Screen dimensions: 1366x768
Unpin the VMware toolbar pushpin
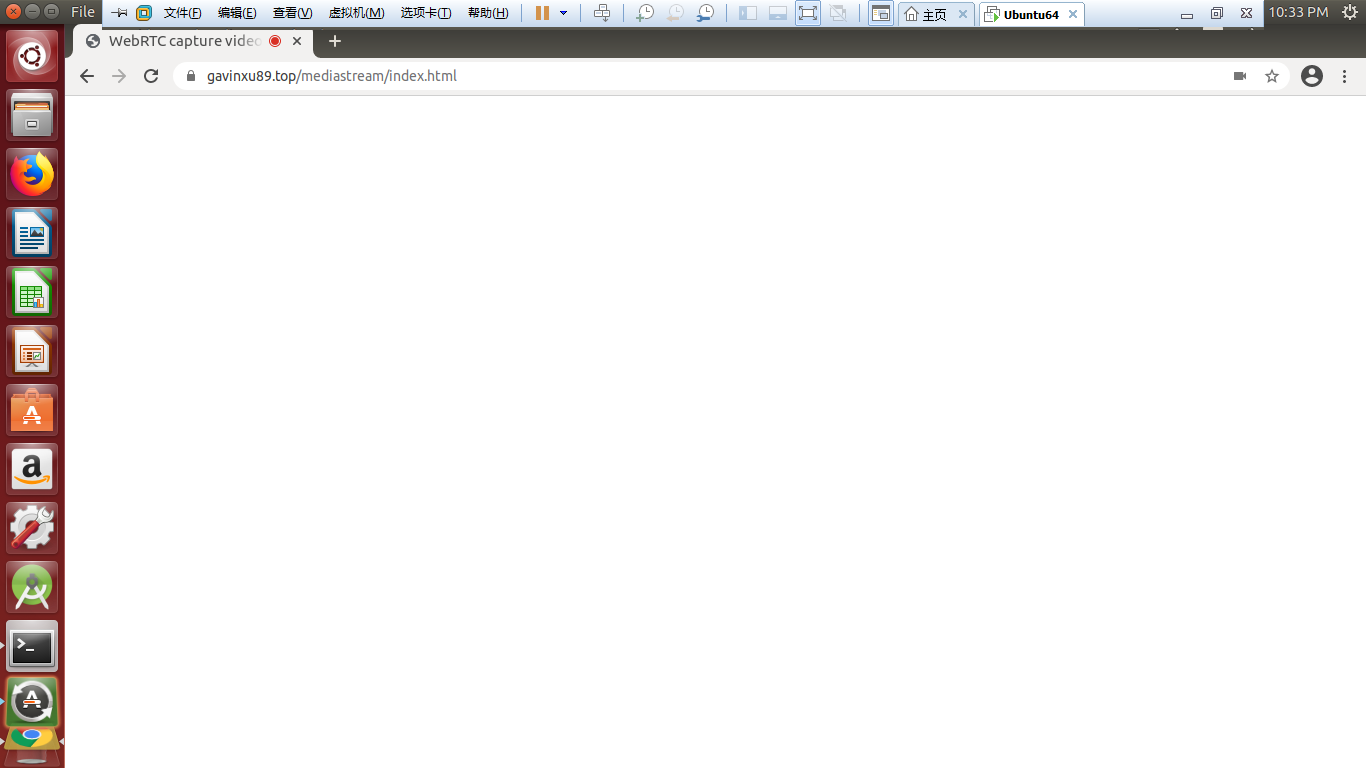119,13
